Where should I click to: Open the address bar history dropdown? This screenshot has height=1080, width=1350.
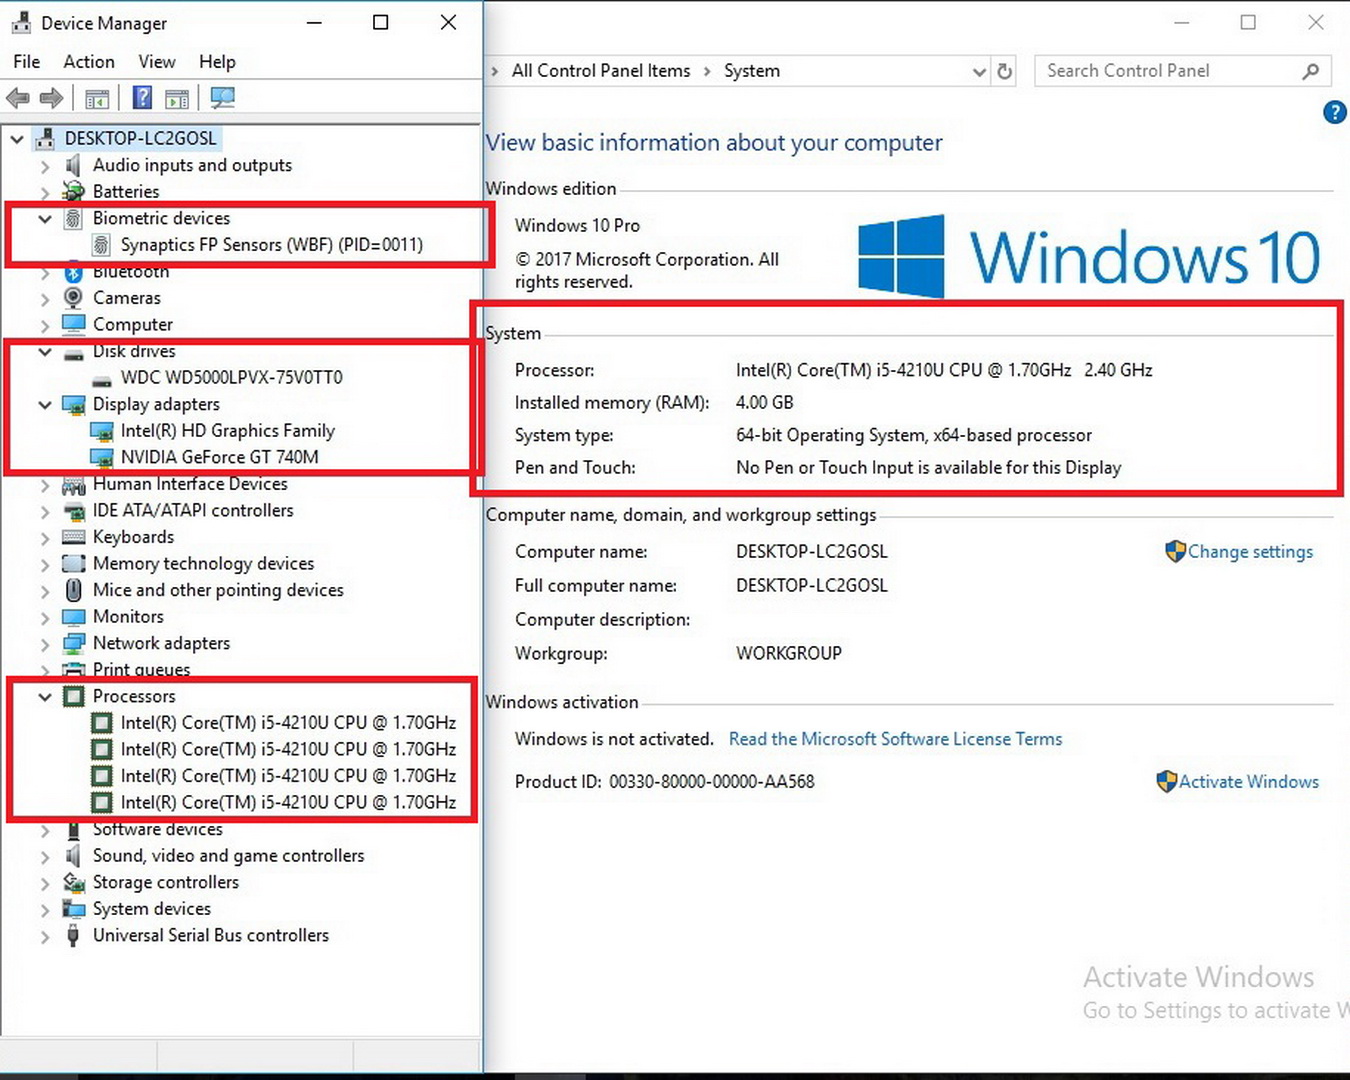pyautogui.click(x=979, y=72)
